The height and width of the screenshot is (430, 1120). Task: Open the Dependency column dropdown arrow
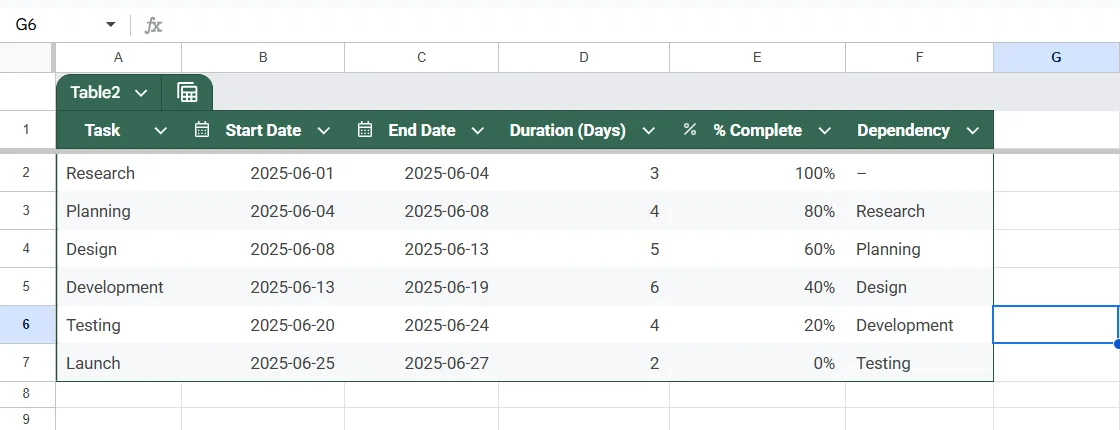(x=972, y=131)
